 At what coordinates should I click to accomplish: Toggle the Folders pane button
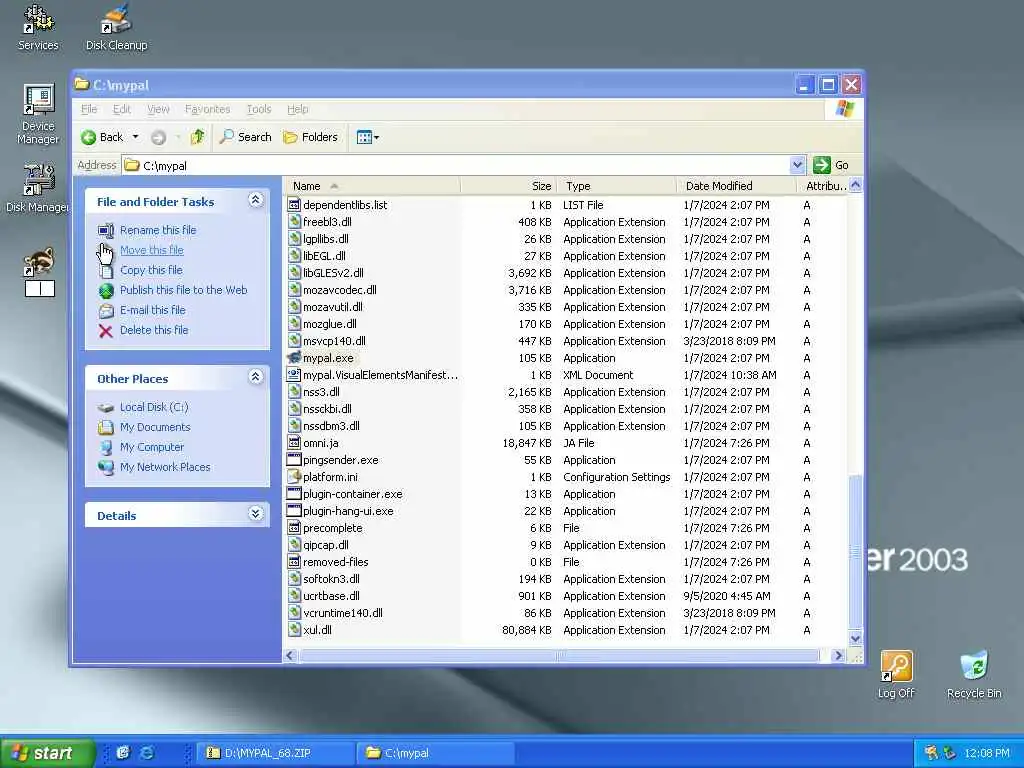310,137
